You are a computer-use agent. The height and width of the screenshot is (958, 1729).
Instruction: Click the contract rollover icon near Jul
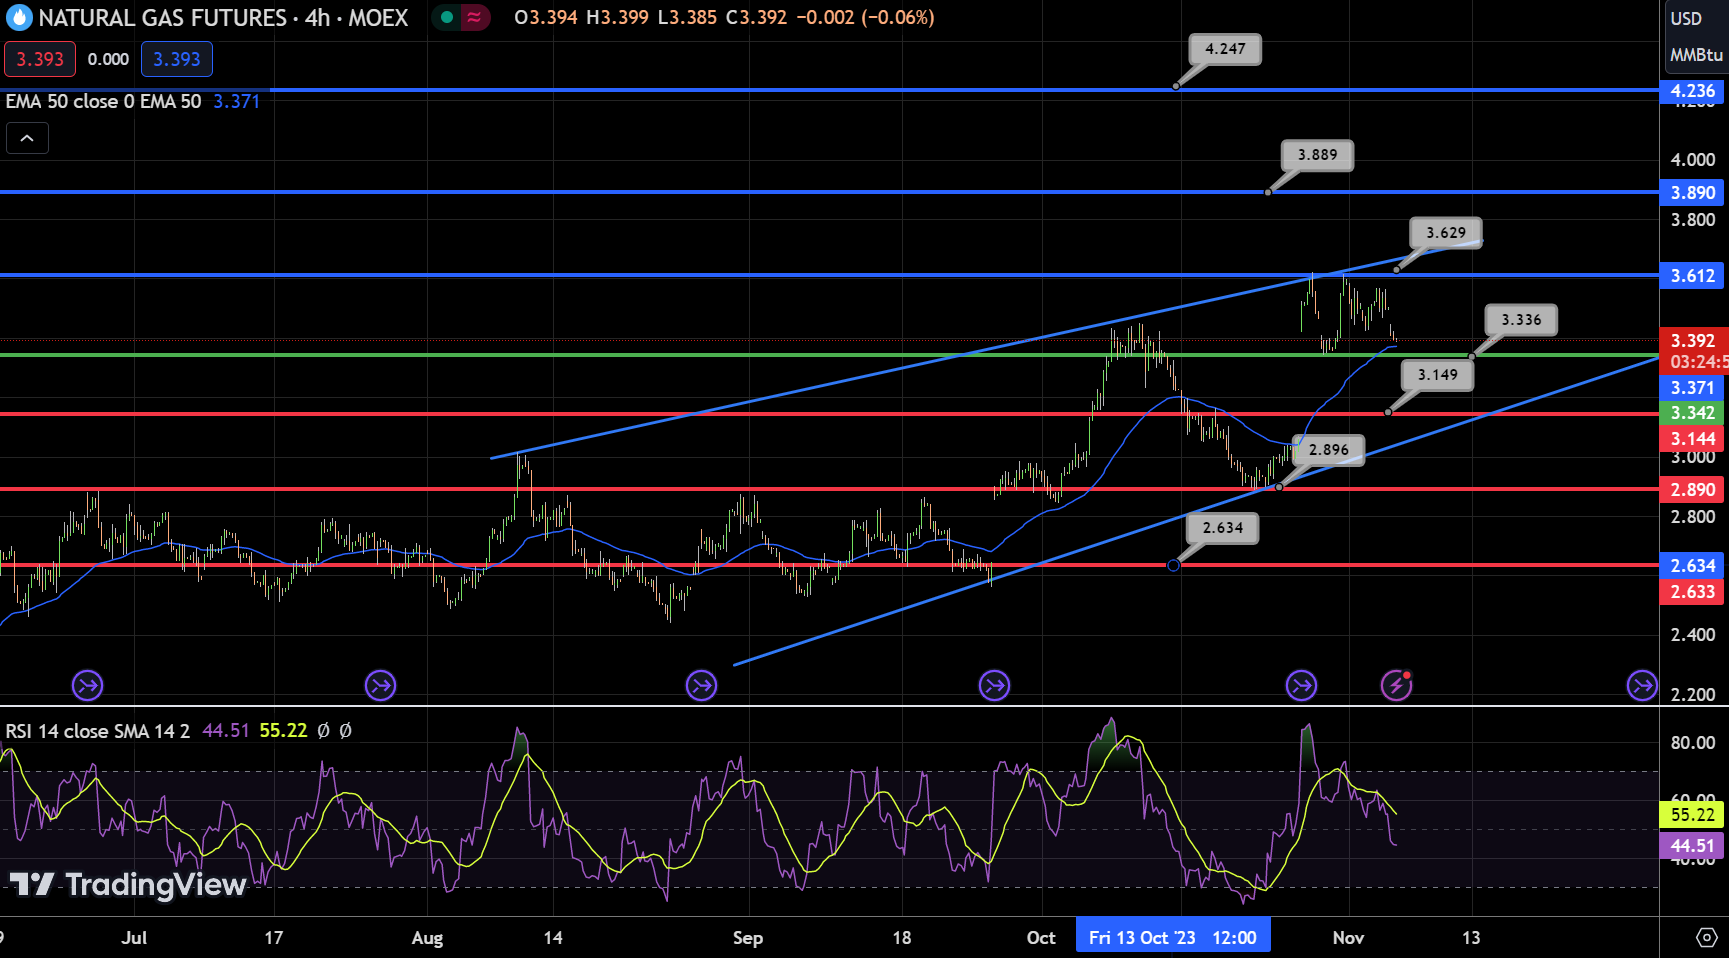click(x=88, y=686)
